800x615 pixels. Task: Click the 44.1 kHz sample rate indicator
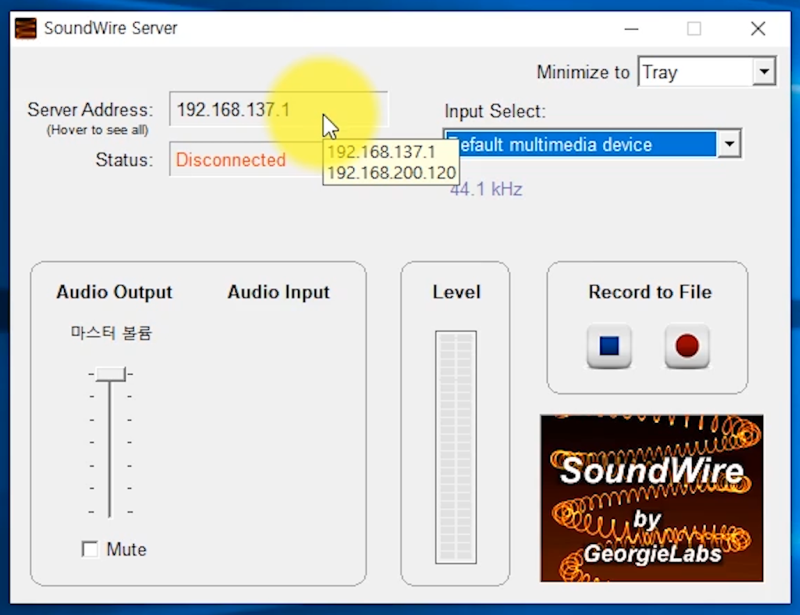pos(484,189)
